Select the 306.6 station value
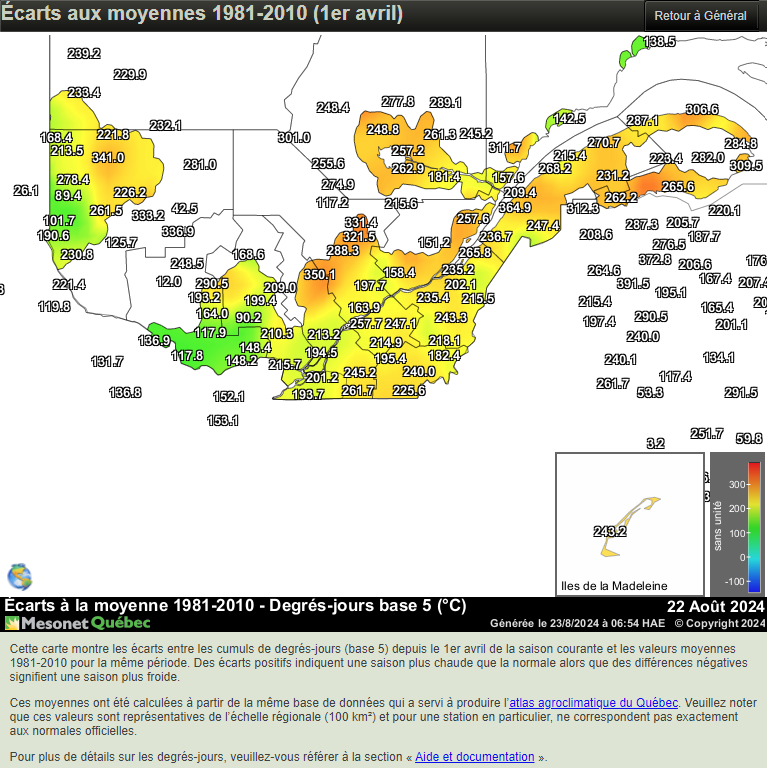Image resolution: width=767 pixels, height=768 pixels. [x=701, y=110]
